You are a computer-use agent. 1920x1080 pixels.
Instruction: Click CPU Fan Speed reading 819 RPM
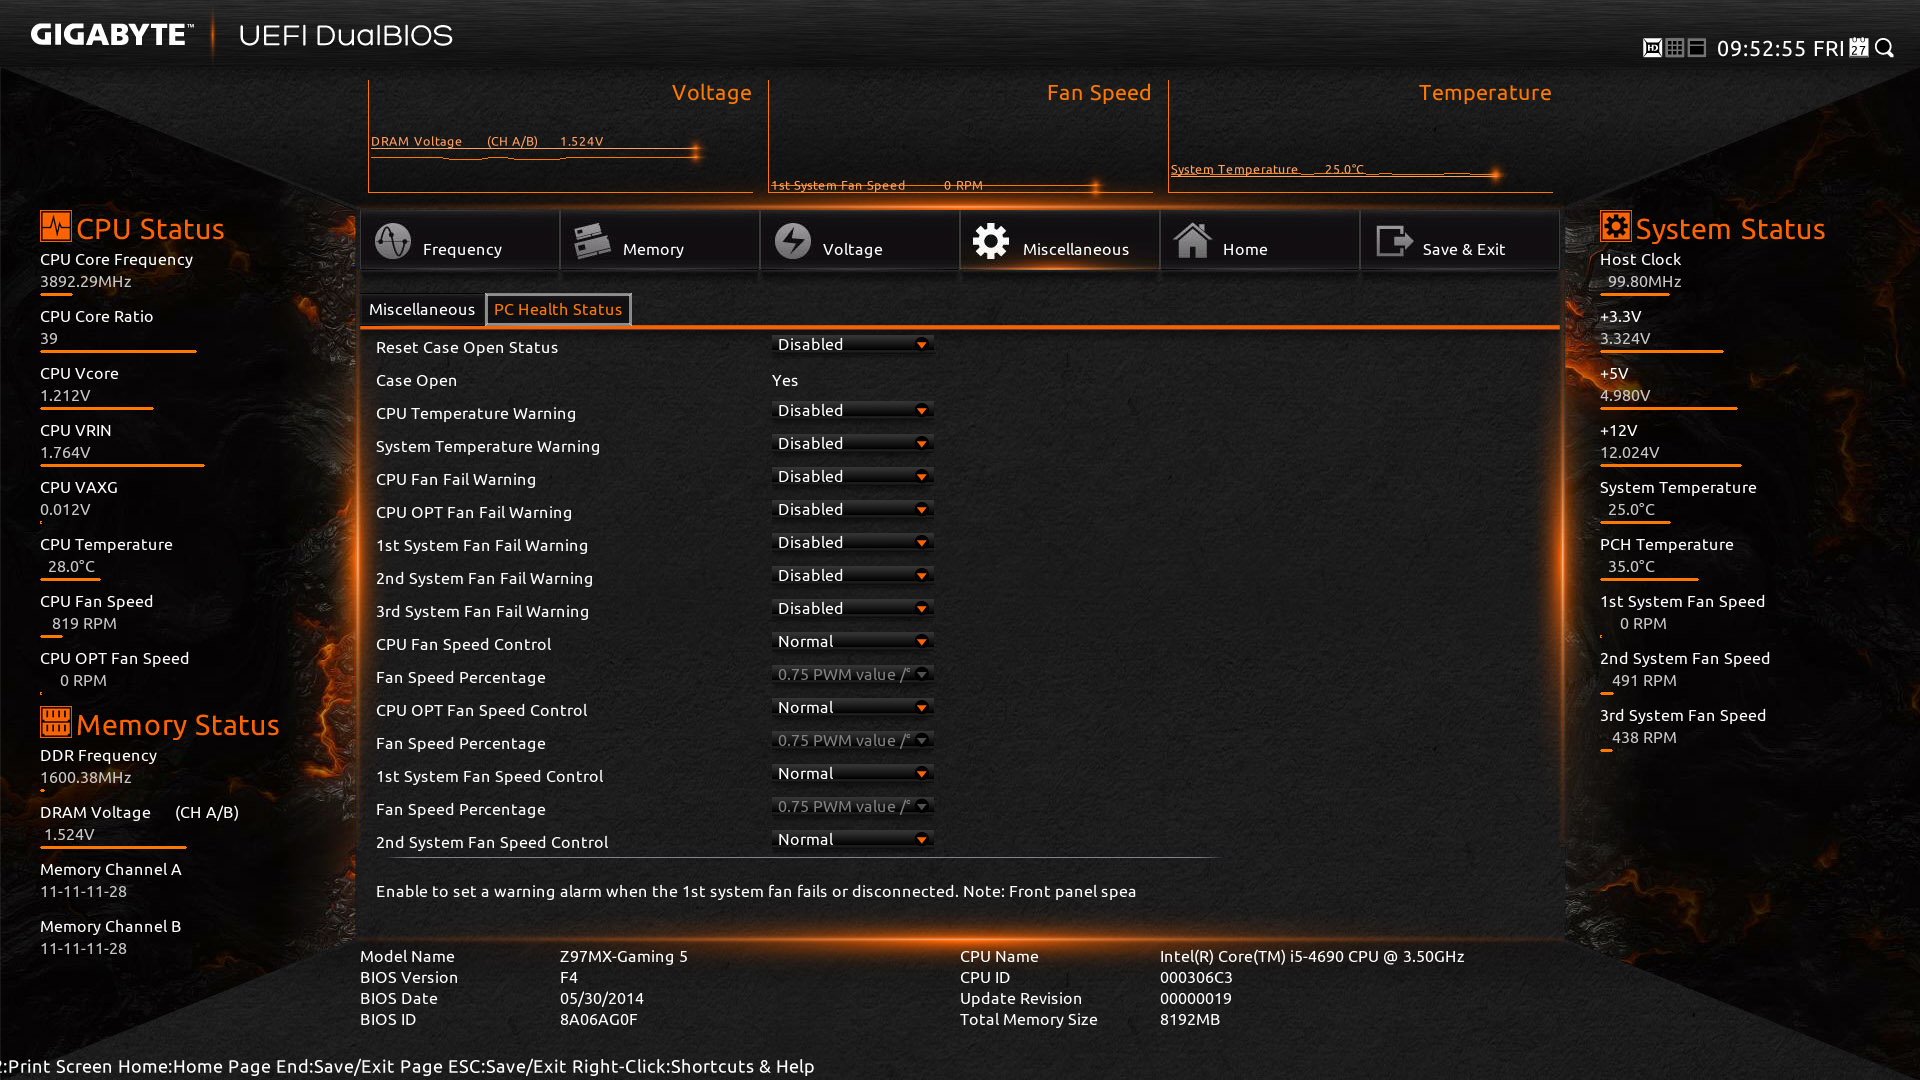pyautogui.click(x=84, y=623)
